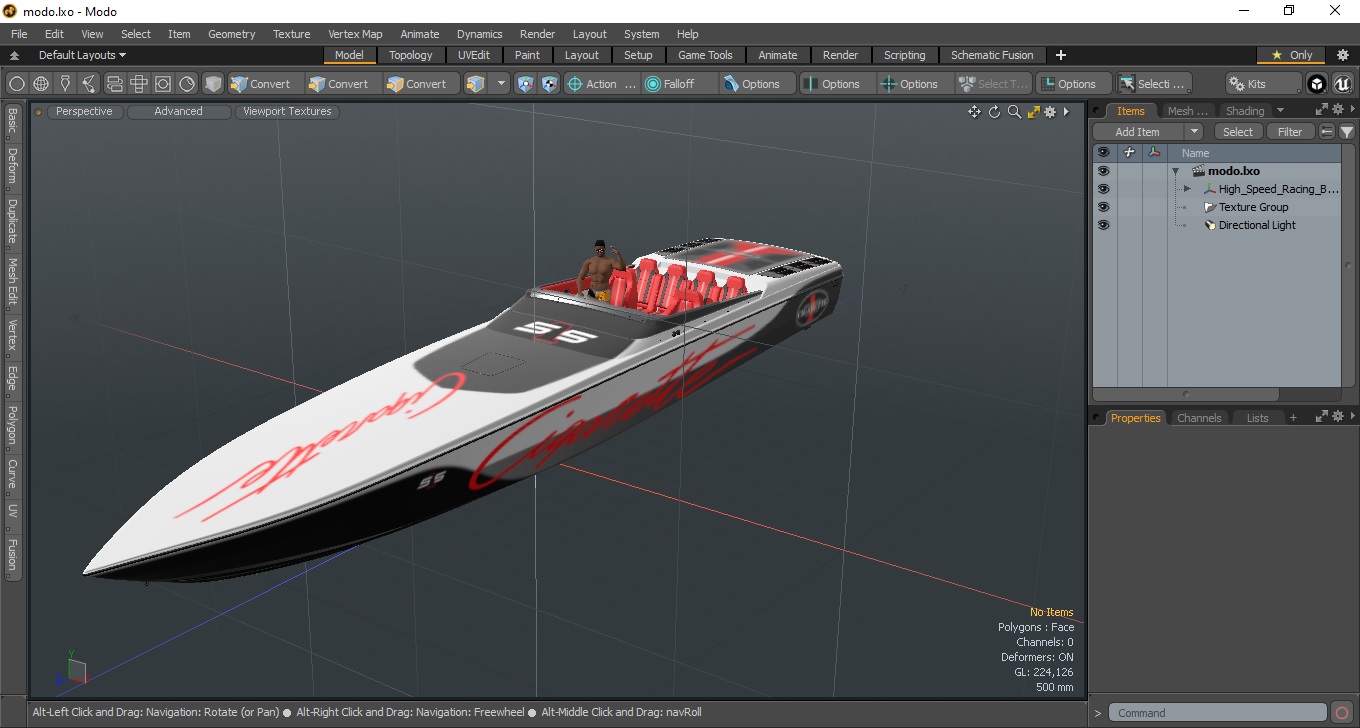Open the Items panel gear settings

coord(1337,110)
